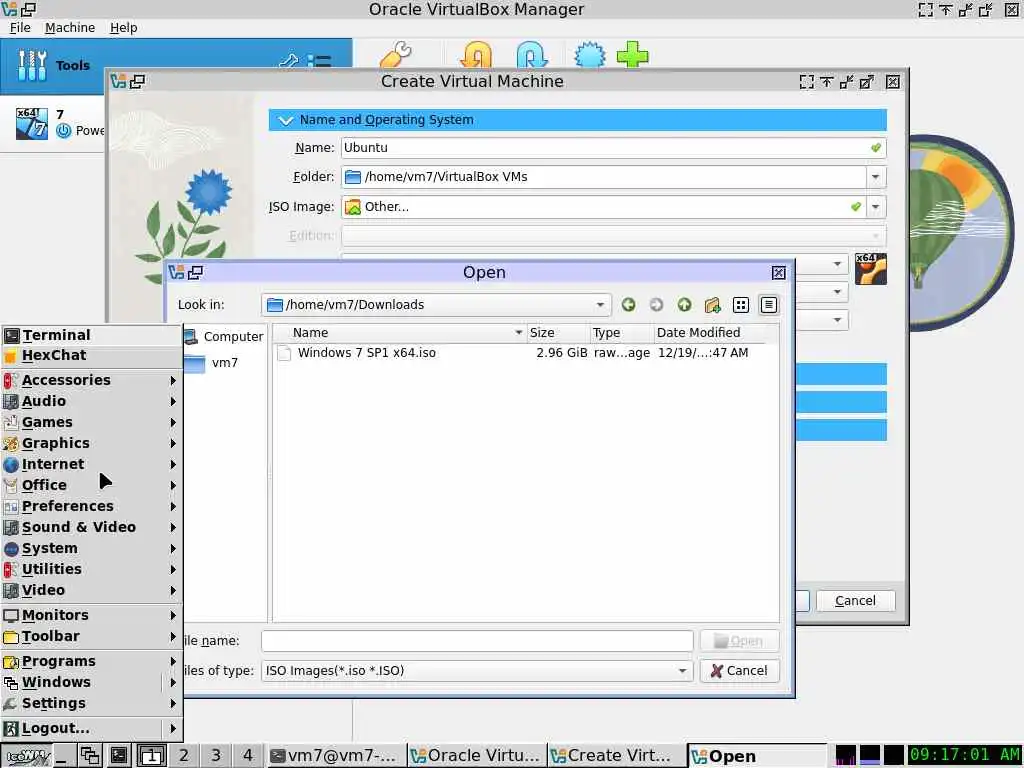
Task: Choose Logout from the start menu
Action: [x=81, y=728]
